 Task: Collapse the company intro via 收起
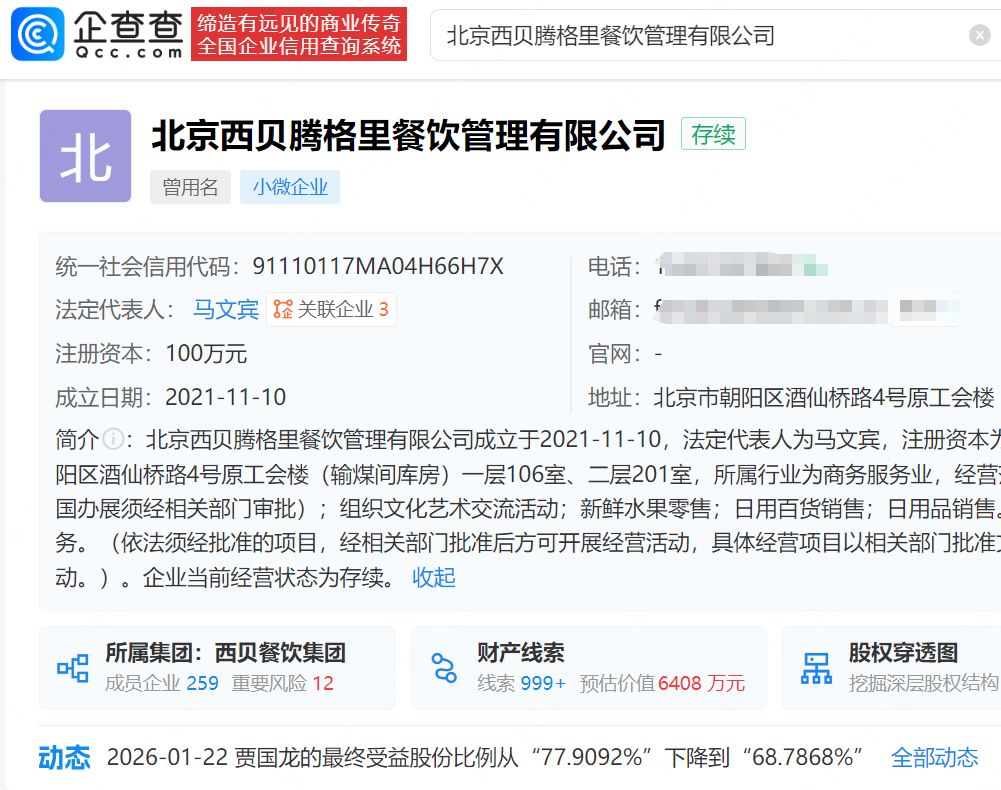434,578
